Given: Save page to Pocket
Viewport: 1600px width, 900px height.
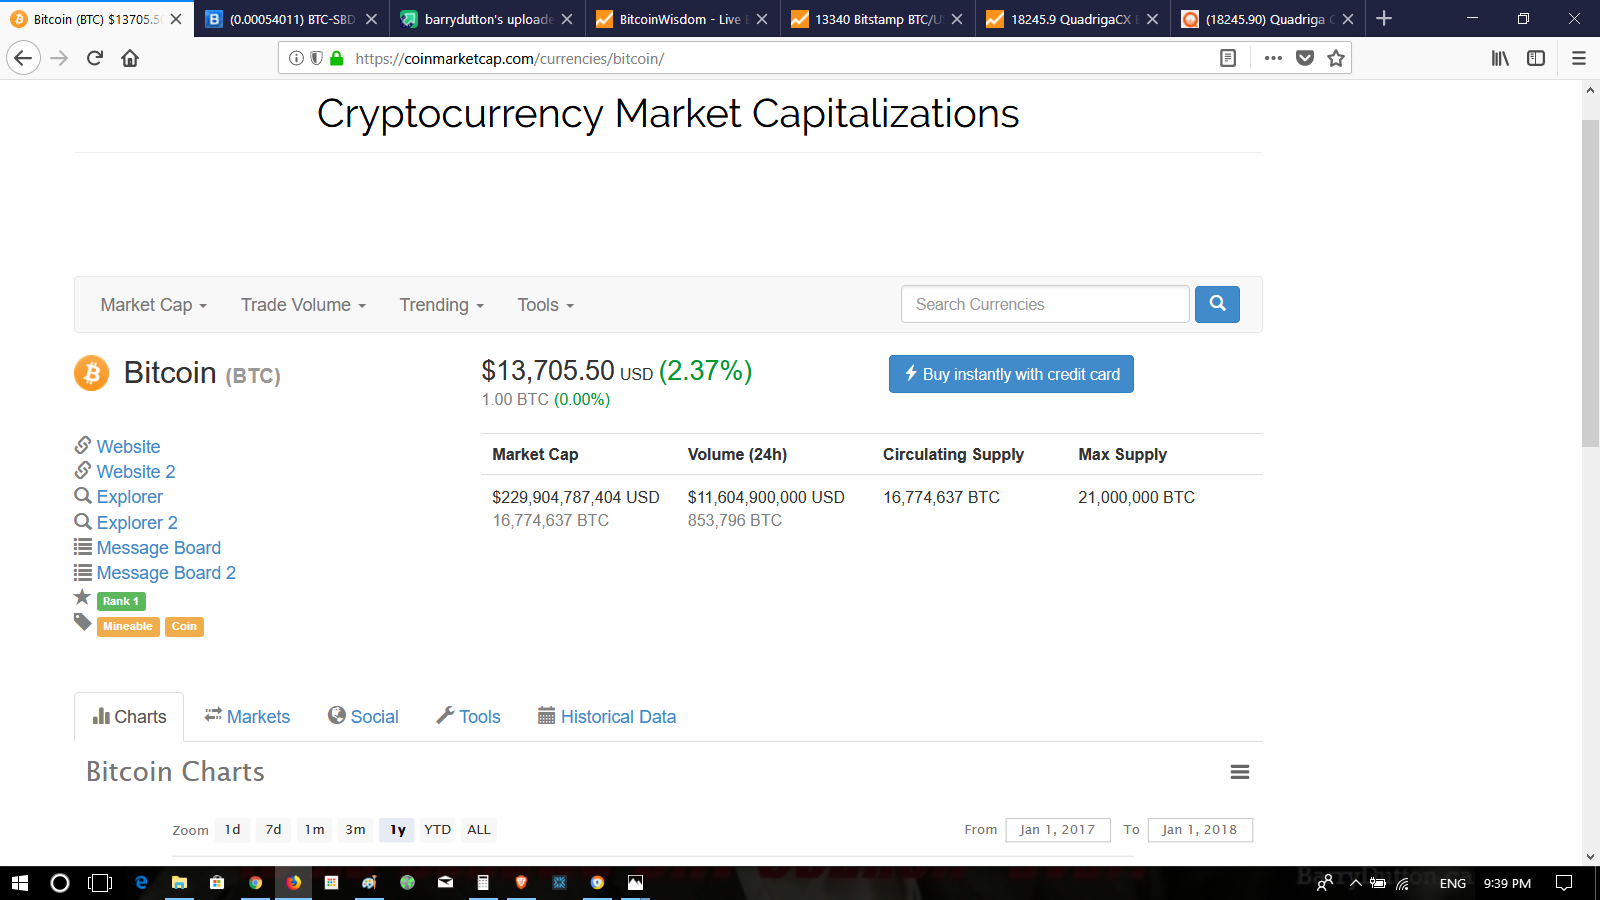Looking at the screenshot, I should pyautogui.click(x=1305, y=58).
